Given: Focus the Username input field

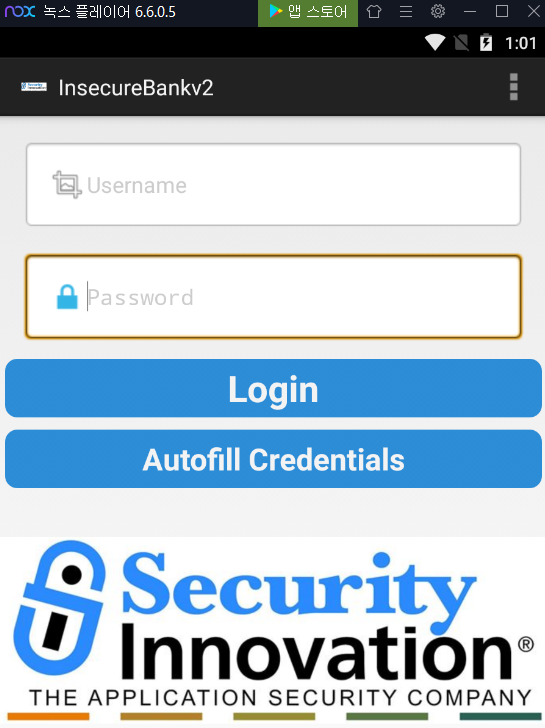Looking at the screenshot, I should pos(273,185).
